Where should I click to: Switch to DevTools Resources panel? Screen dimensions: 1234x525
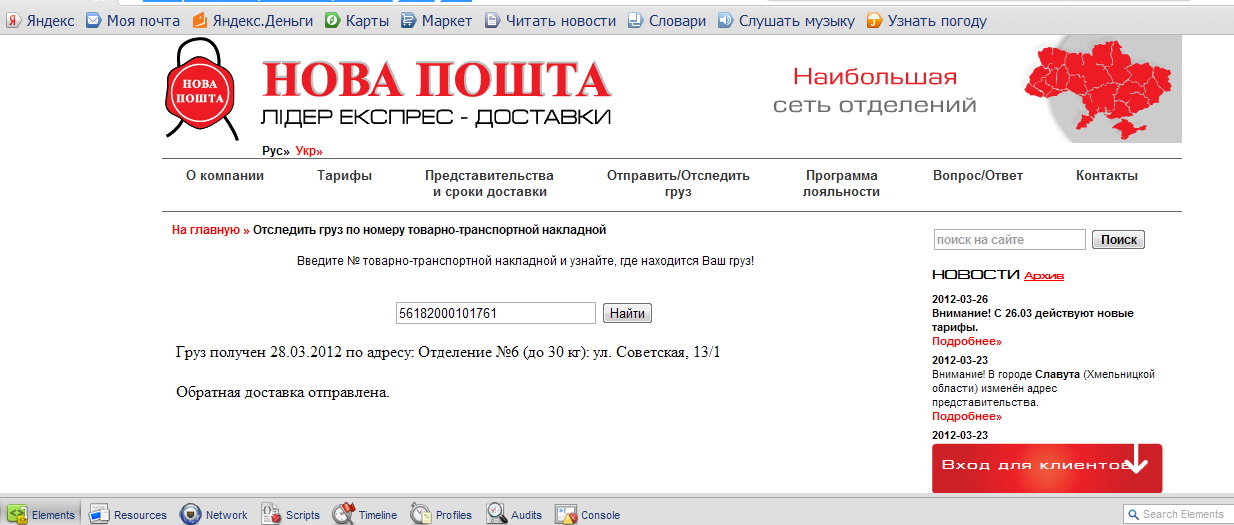[x=128, y=514]
